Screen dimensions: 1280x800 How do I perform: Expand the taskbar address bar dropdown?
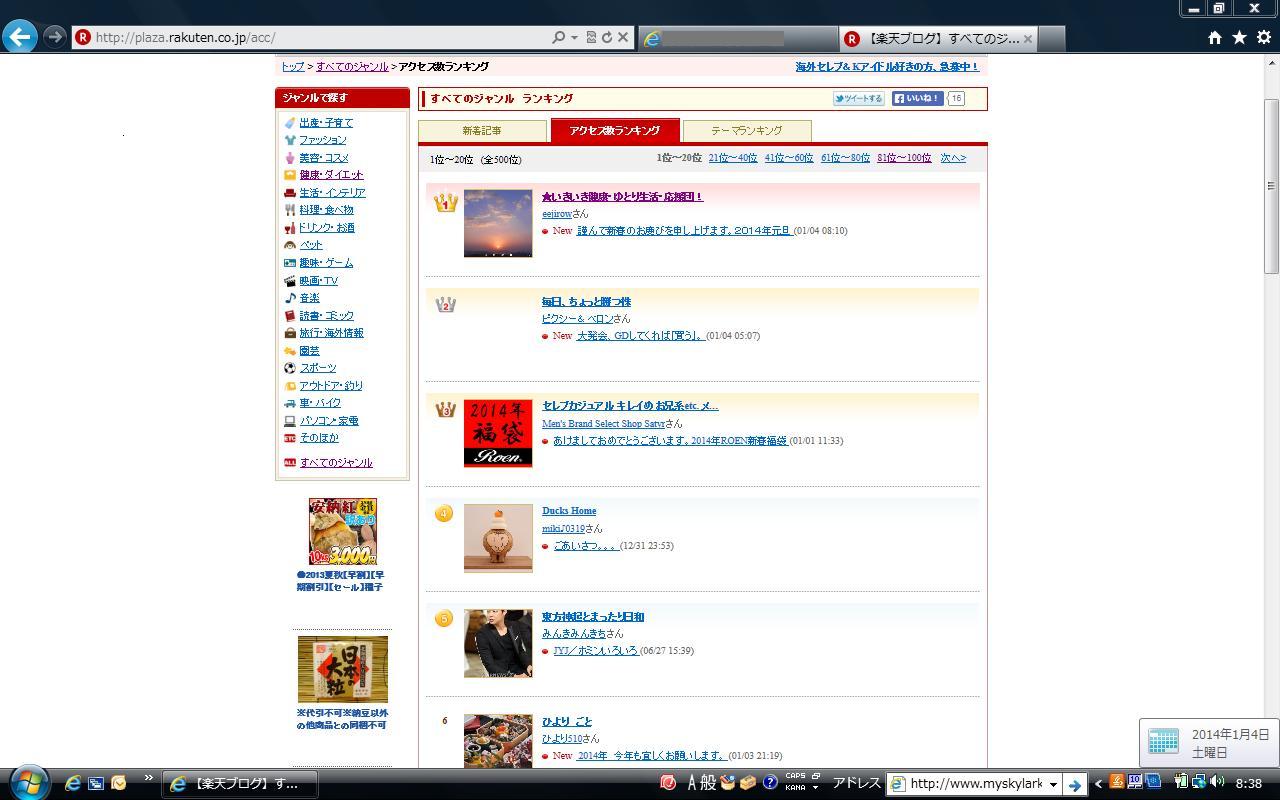1052,784
